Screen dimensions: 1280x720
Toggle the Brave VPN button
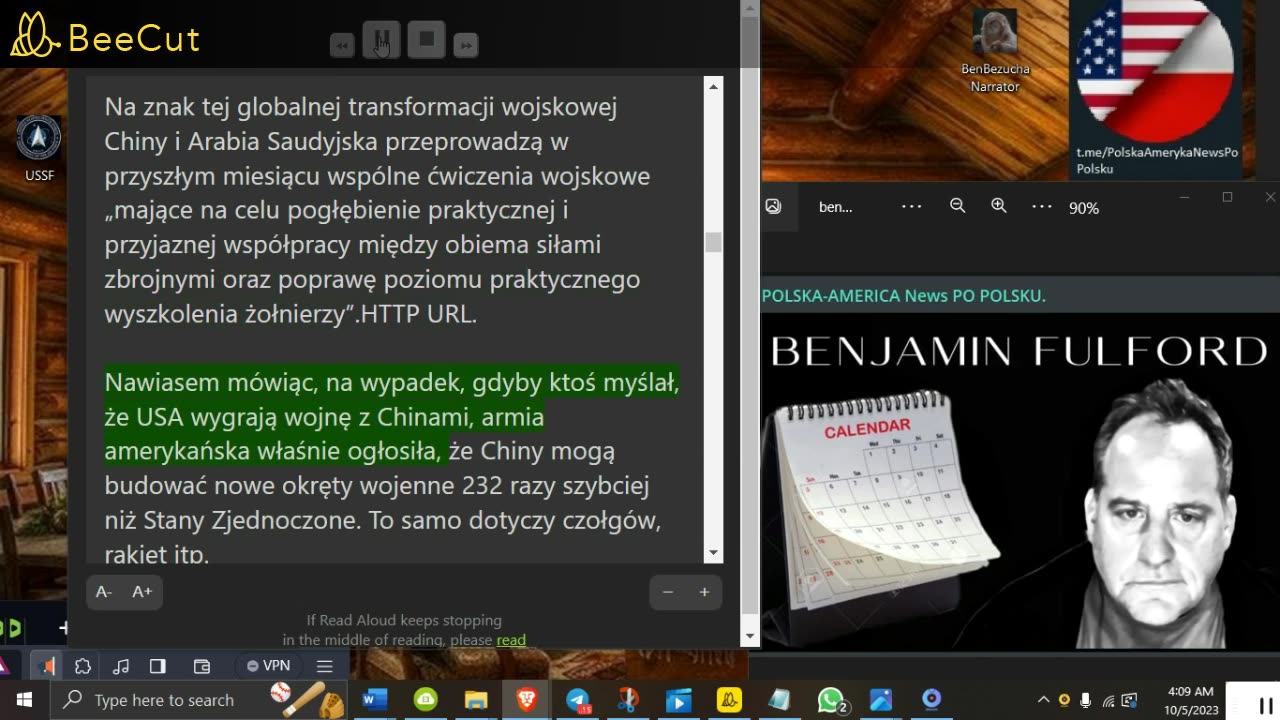[268, 666]
